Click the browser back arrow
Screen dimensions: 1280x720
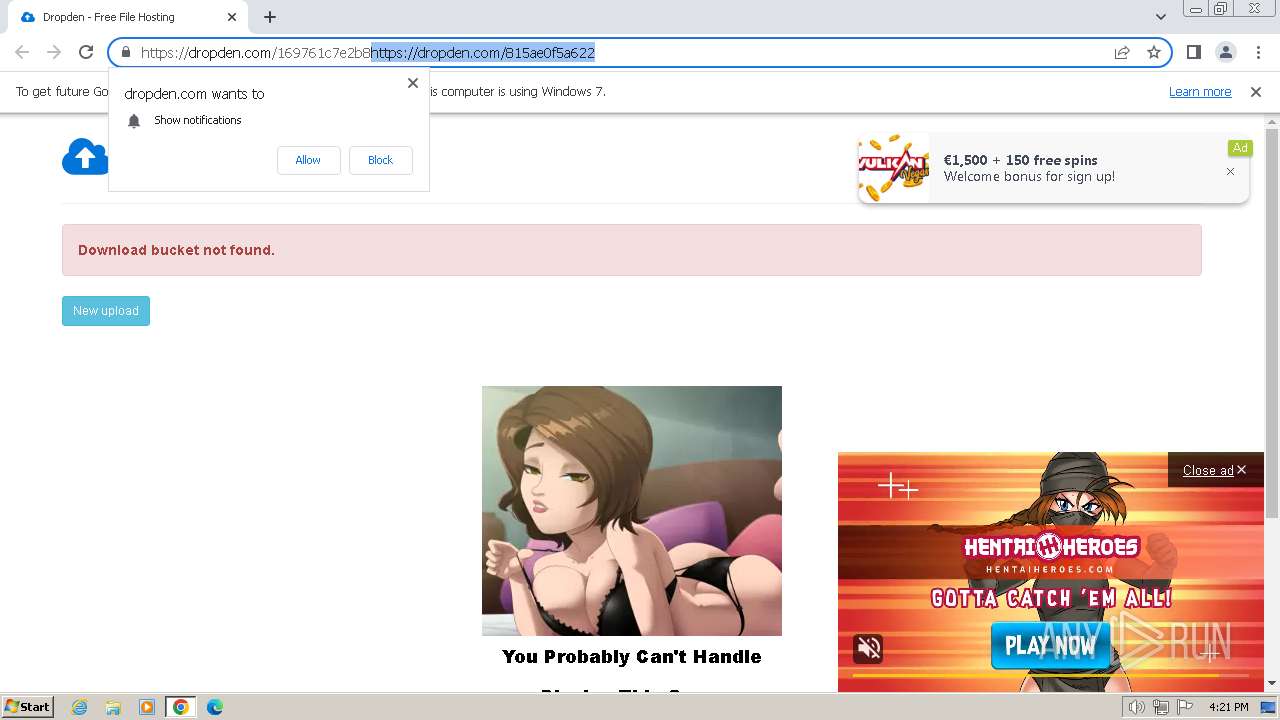pos(22,52)
